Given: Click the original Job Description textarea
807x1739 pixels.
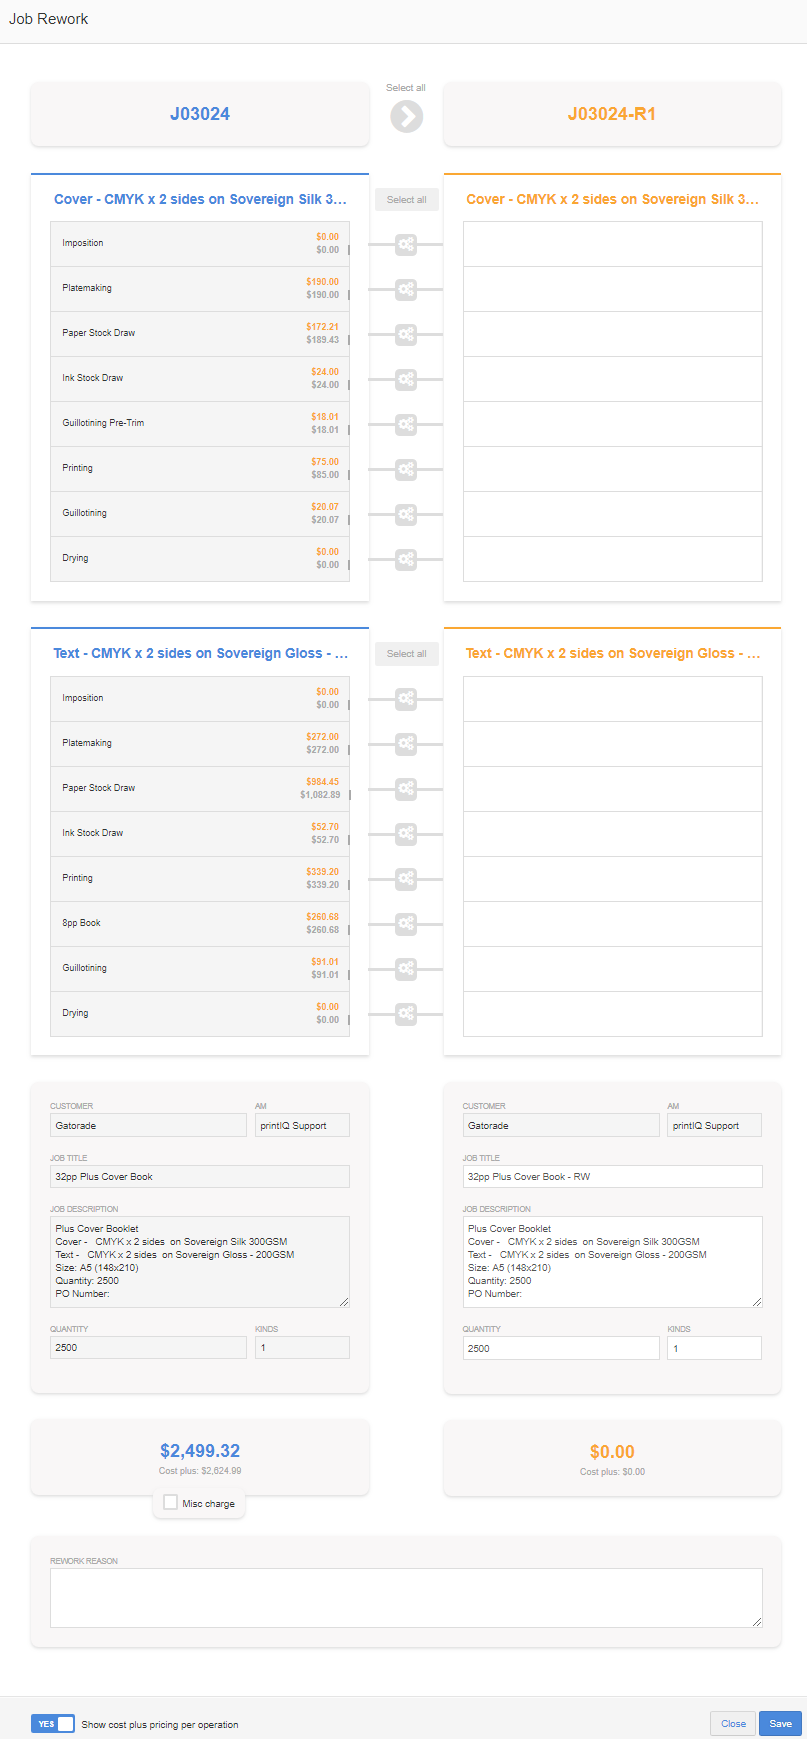Looking at the screenshot, I should click(x=200, y=1262).
